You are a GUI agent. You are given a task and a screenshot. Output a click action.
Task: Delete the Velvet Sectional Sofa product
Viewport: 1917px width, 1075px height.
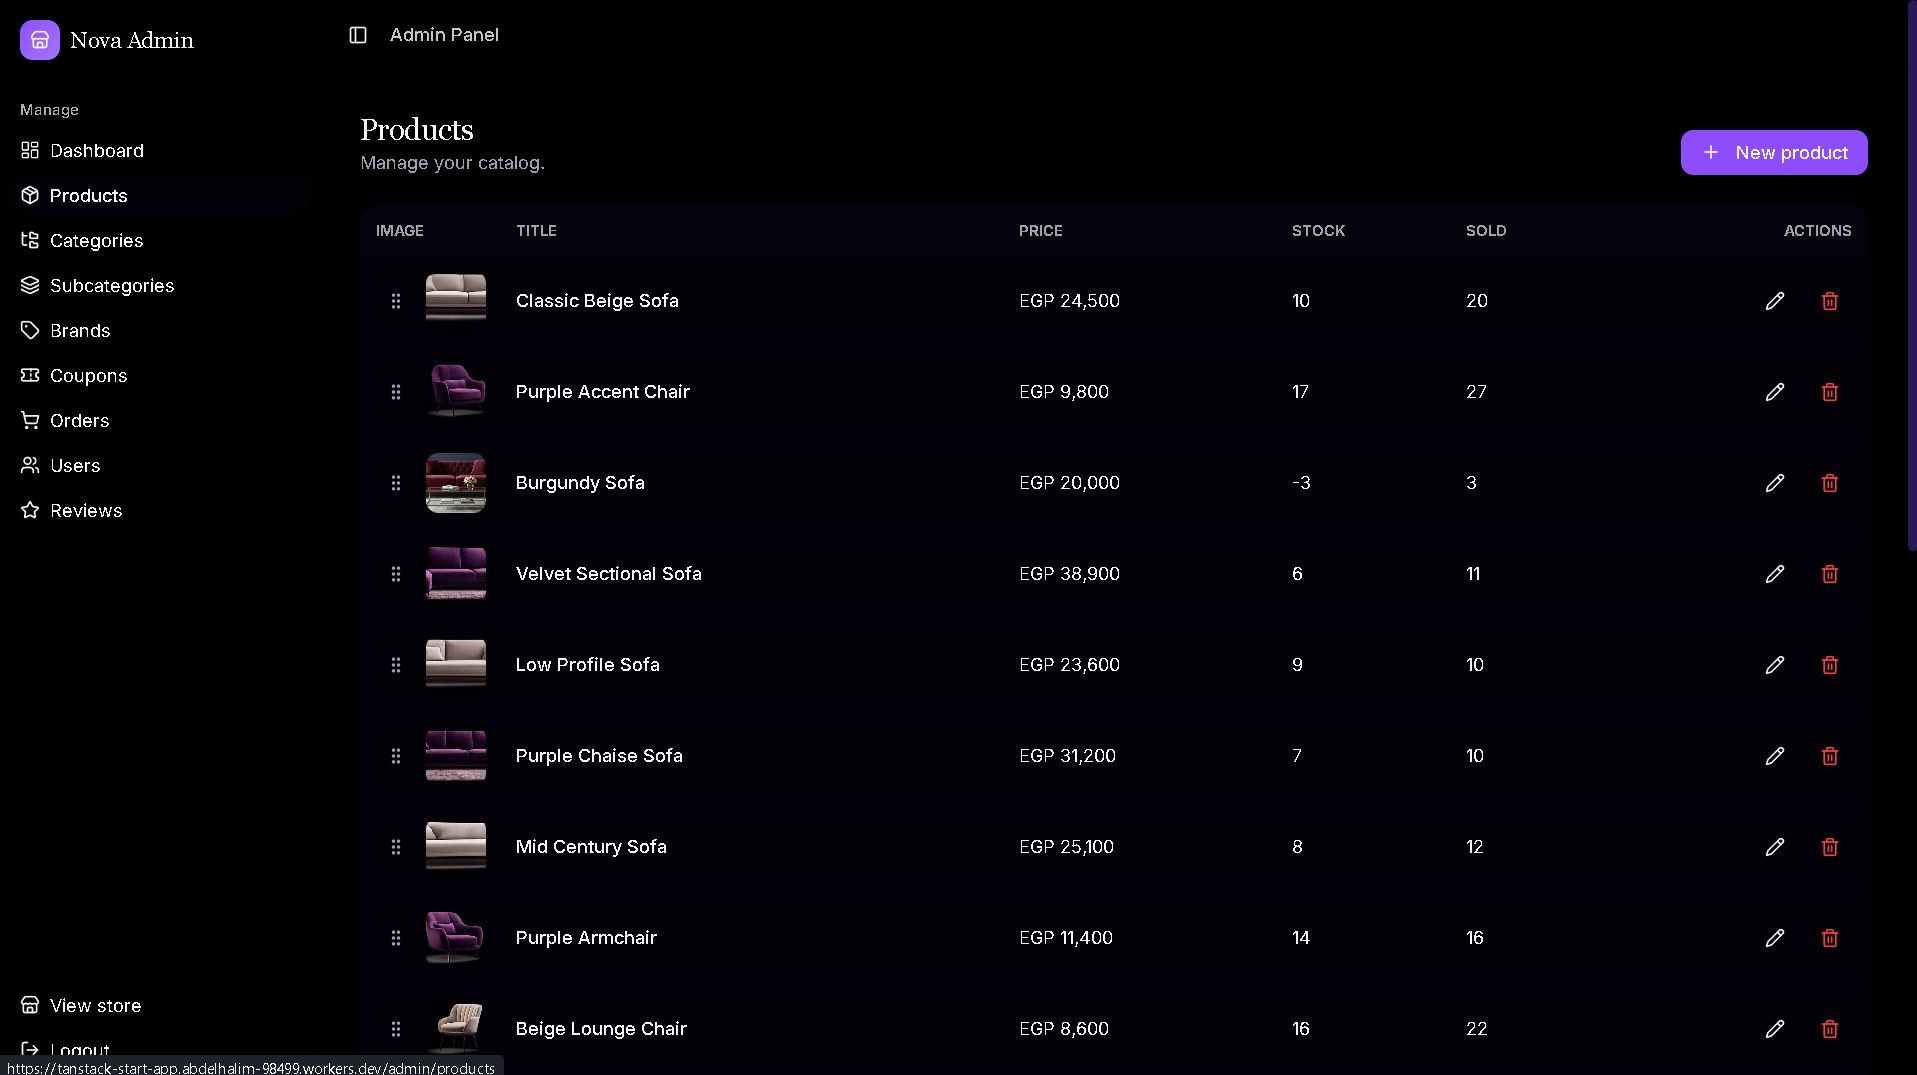(x=1830, y=574)
